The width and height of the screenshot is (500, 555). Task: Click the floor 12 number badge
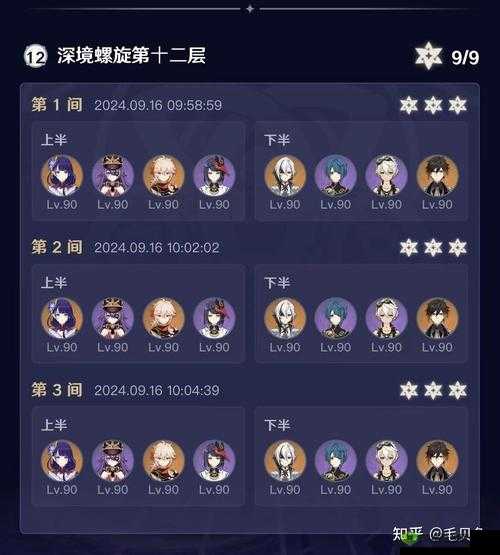click(35, 56)
